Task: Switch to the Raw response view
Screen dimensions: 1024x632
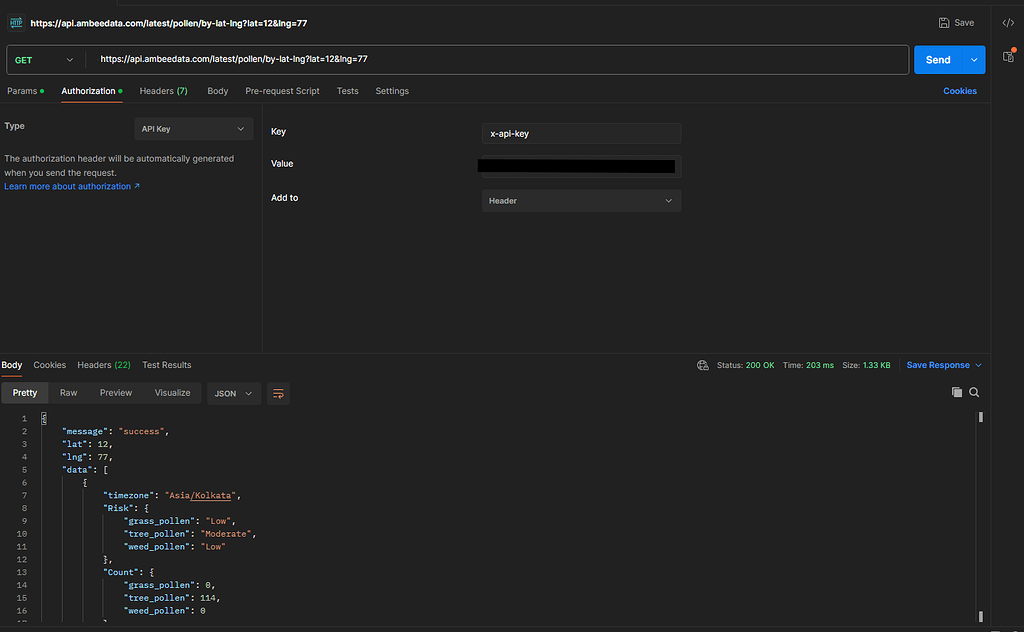Action: pos(68,393)
